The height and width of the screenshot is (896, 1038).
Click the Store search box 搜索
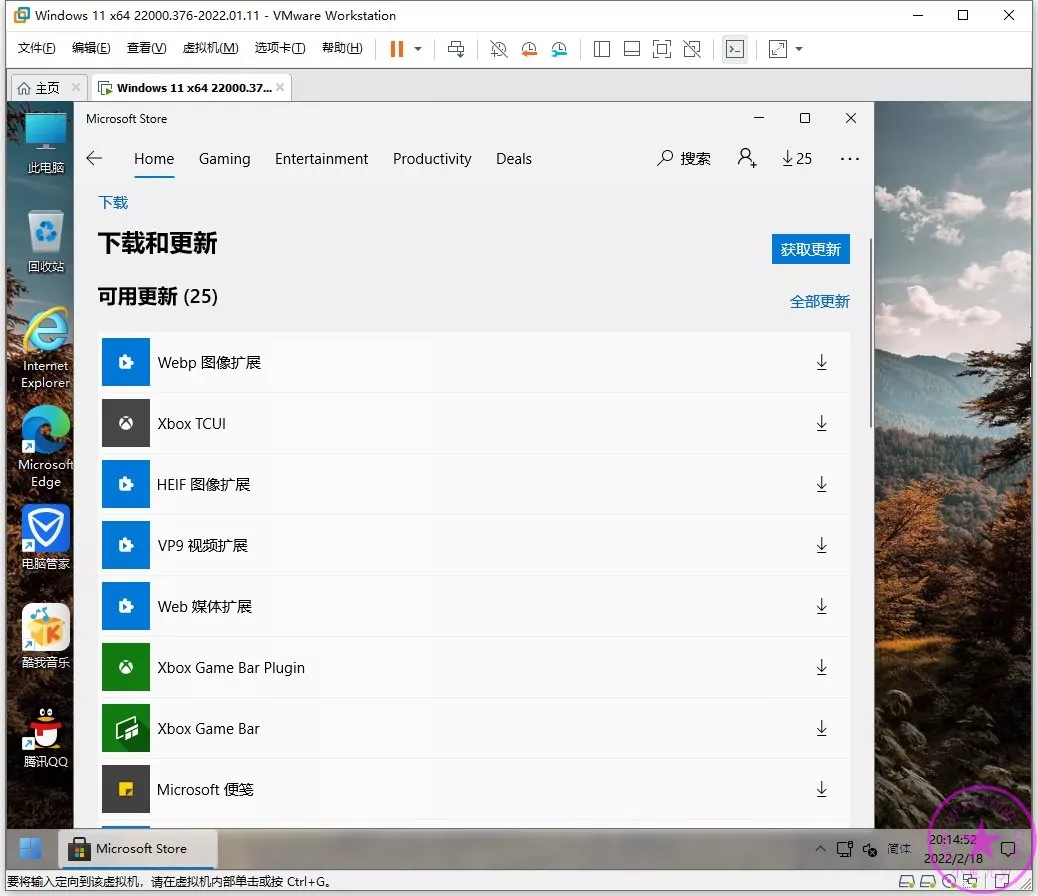click(x=684, y=158)
